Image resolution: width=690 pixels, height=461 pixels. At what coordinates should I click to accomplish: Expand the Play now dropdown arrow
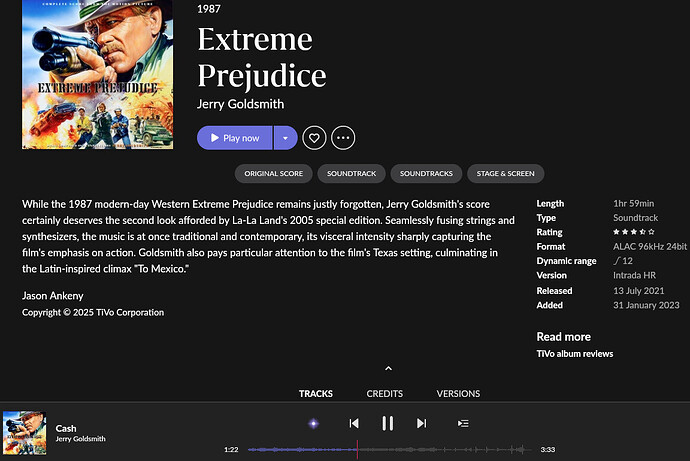285,138
